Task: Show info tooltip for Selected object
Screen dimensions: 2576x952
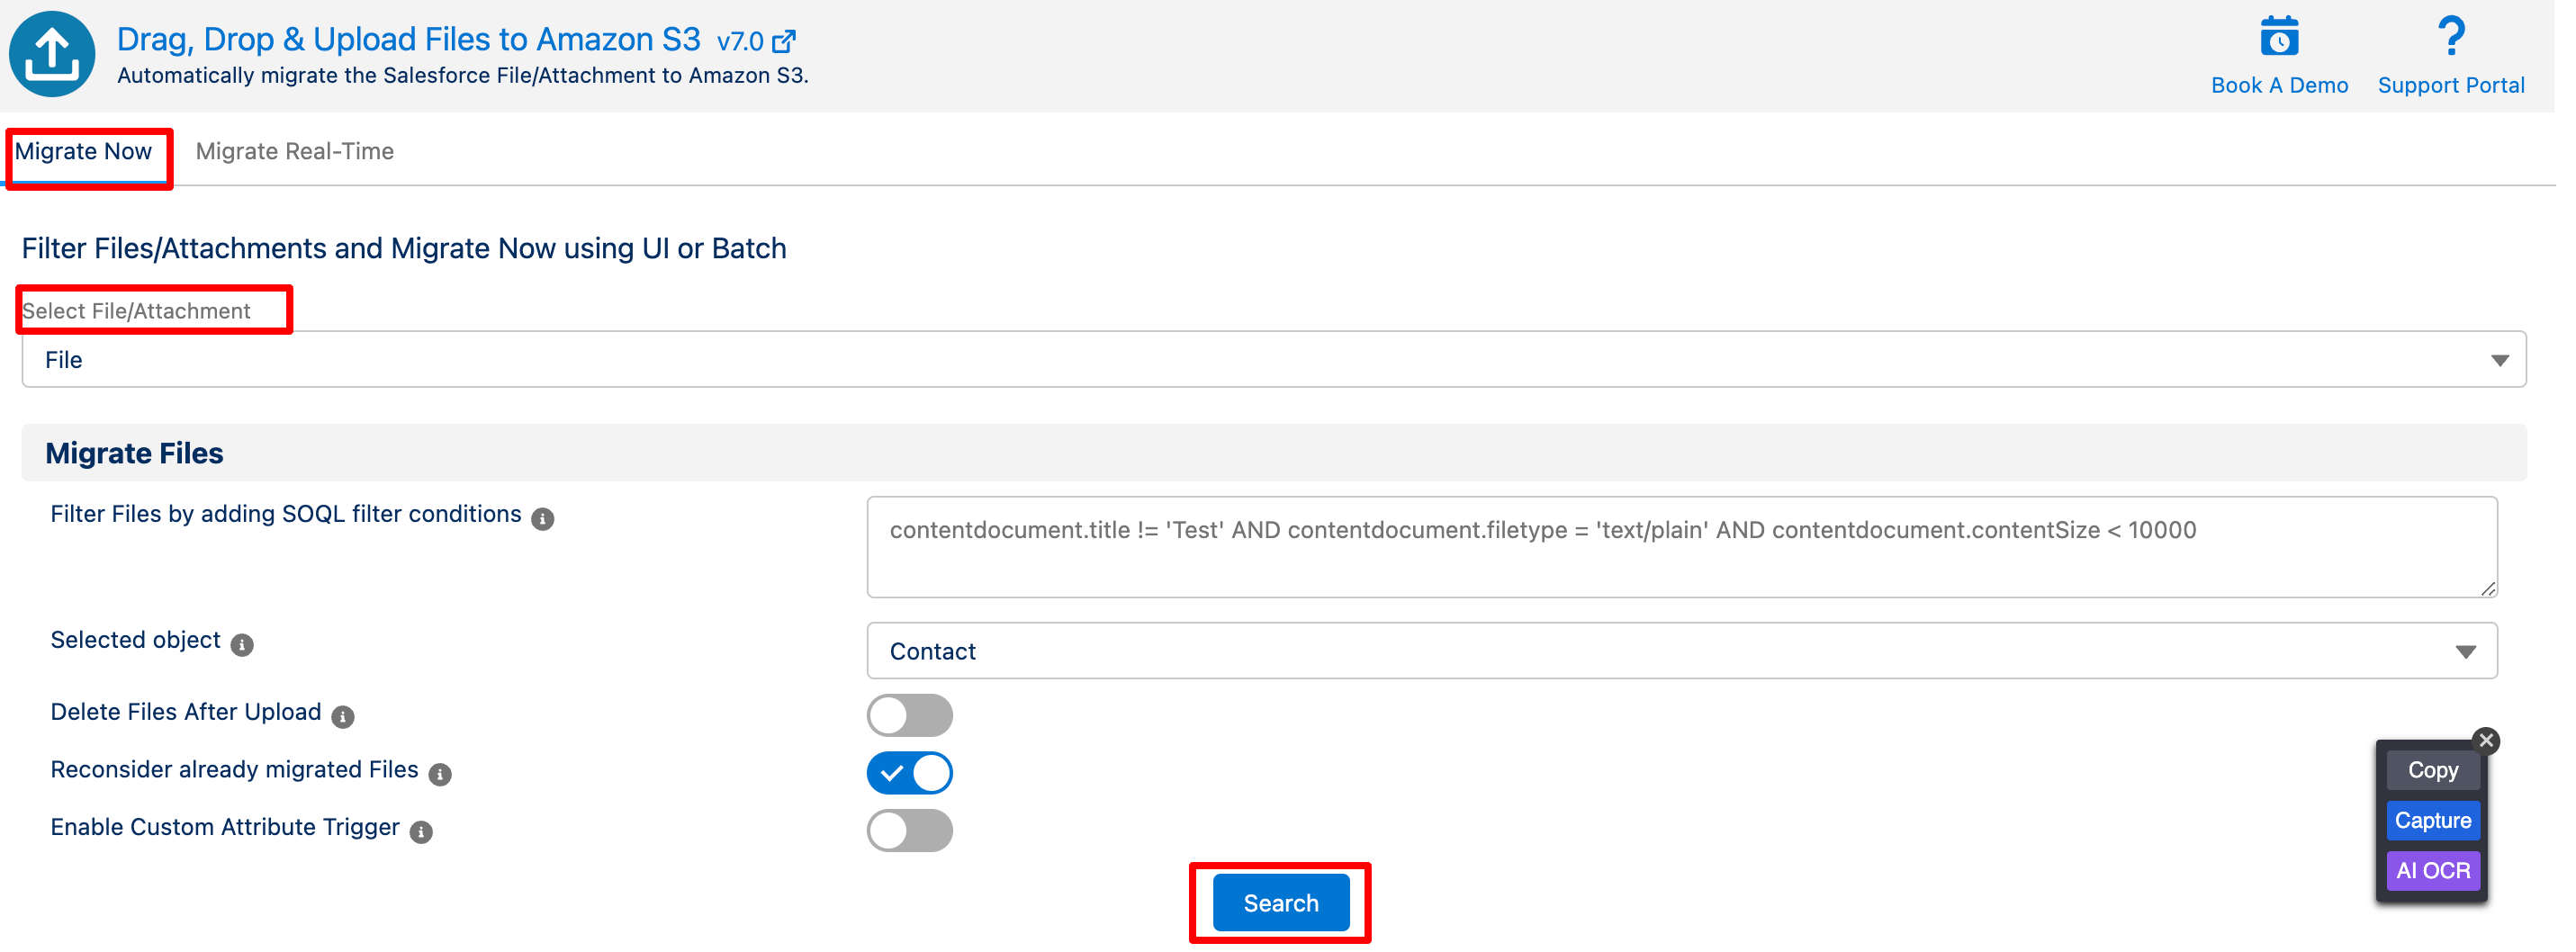Action: [x=242, y=645]
